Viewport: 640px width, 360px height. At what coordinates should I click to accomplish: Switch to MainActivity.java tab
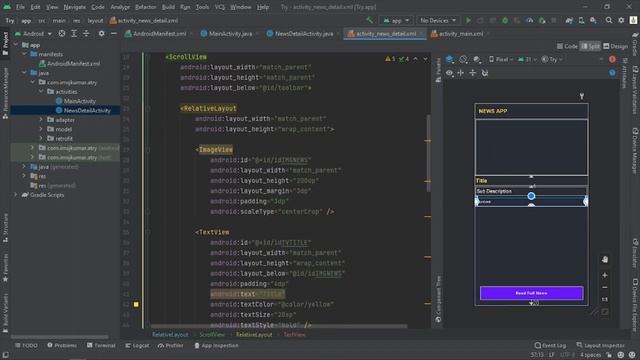pyautogui.click(x=227, y=33)
